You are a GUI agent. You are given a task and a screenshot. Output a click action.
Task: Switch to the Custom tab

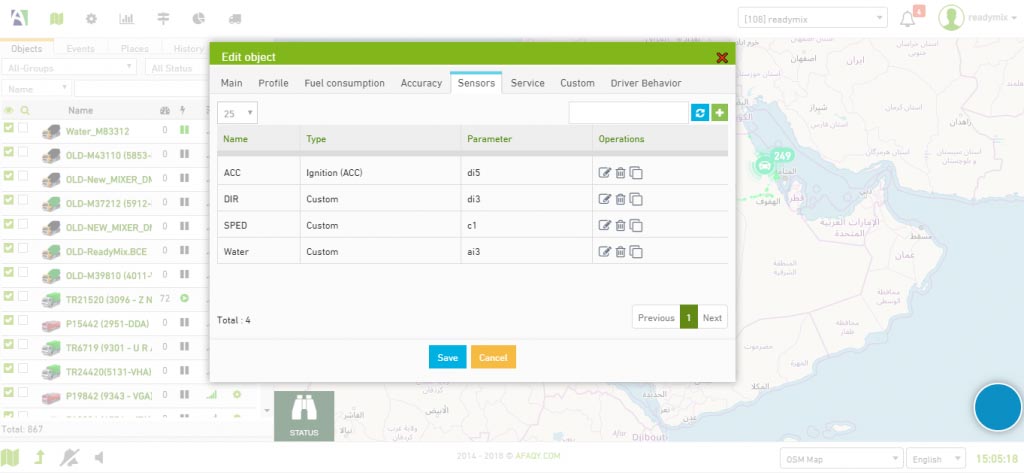click(x=577, y=83)
